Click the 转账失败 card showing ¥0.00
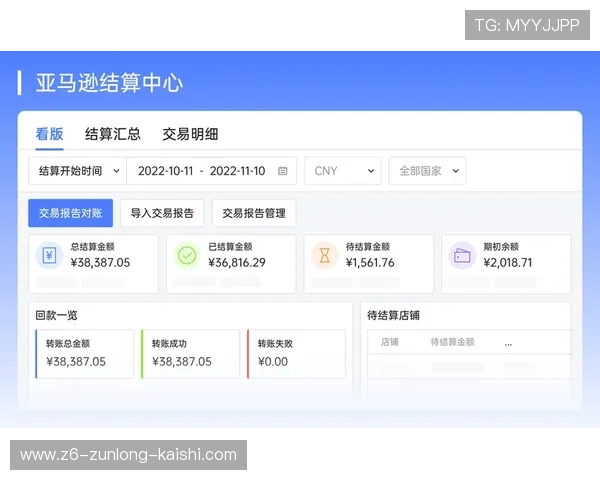The image size is (600, 480). [296, 354]
